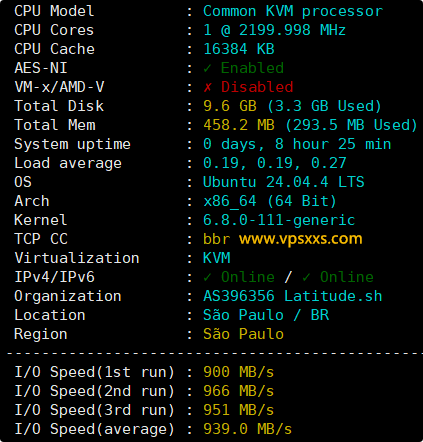Click the 6.8.0-111-generic kernel version
This screenshot has width=423, height=442.
279,220
